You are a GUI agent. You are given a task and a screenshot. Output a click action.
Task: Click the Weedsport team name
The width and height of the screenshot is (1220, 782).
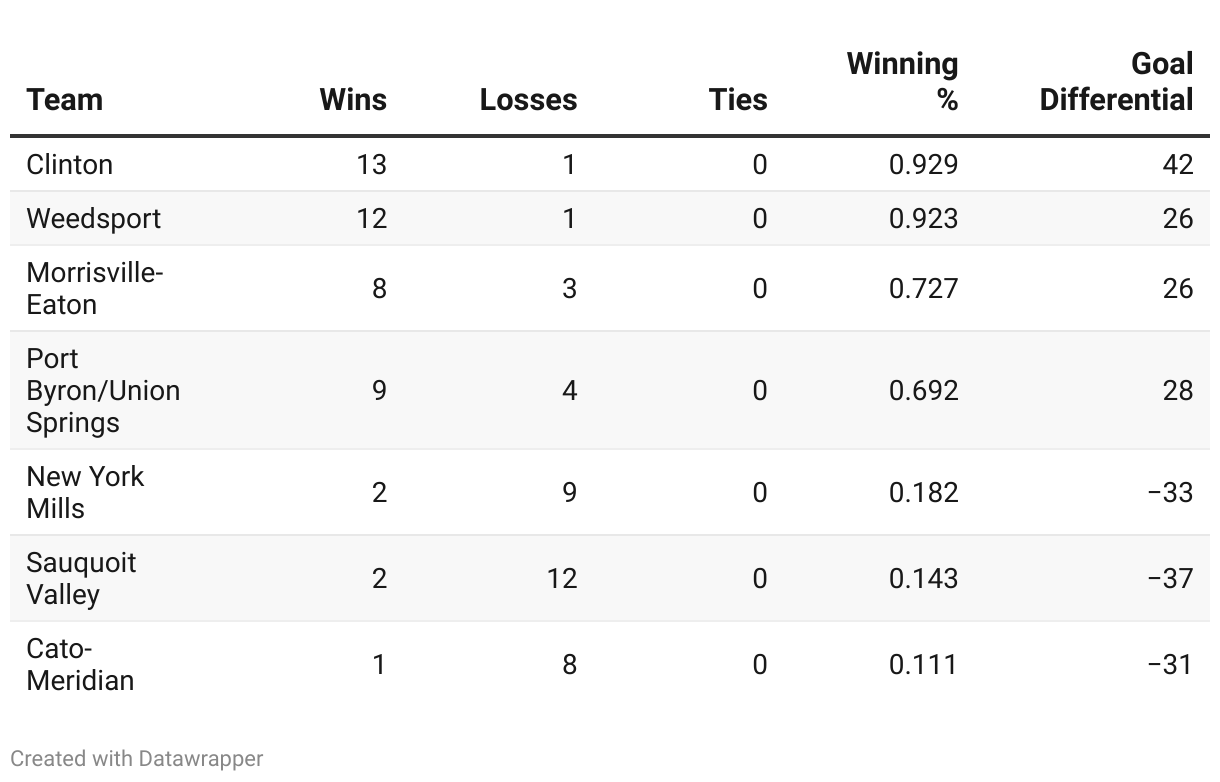coord(94,218)
